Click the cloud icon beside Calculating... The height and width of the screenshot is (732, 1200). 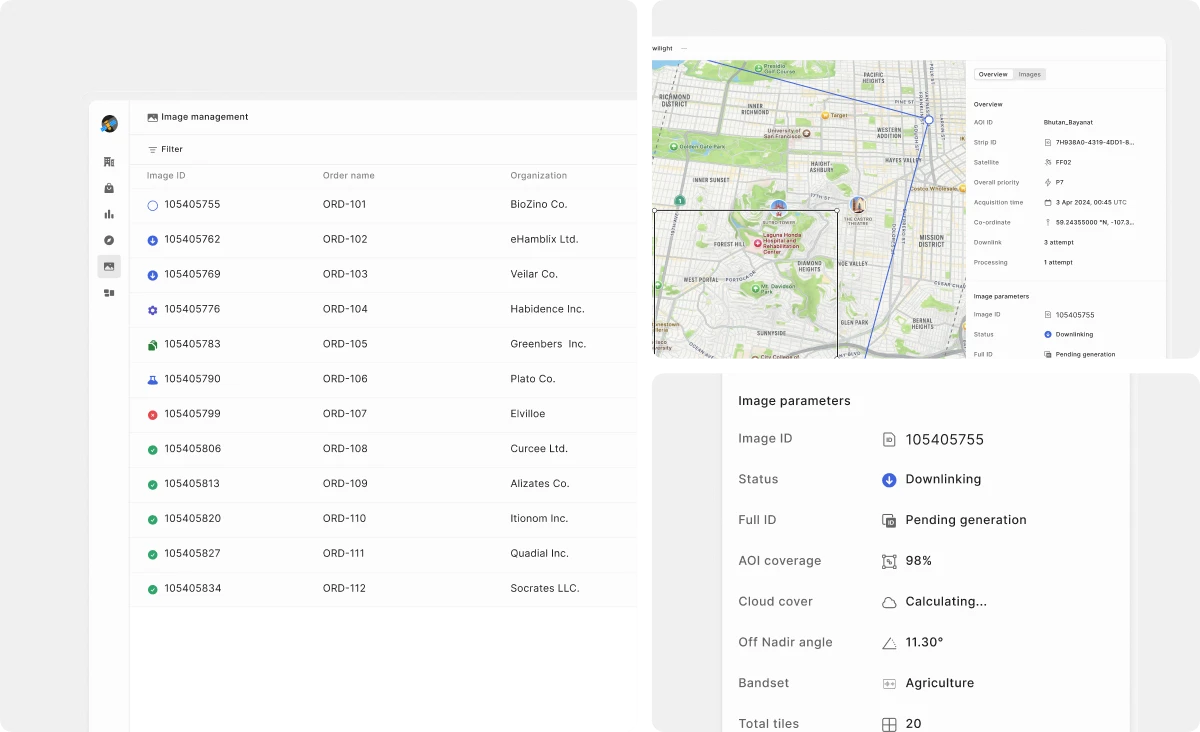coord(889,602)
